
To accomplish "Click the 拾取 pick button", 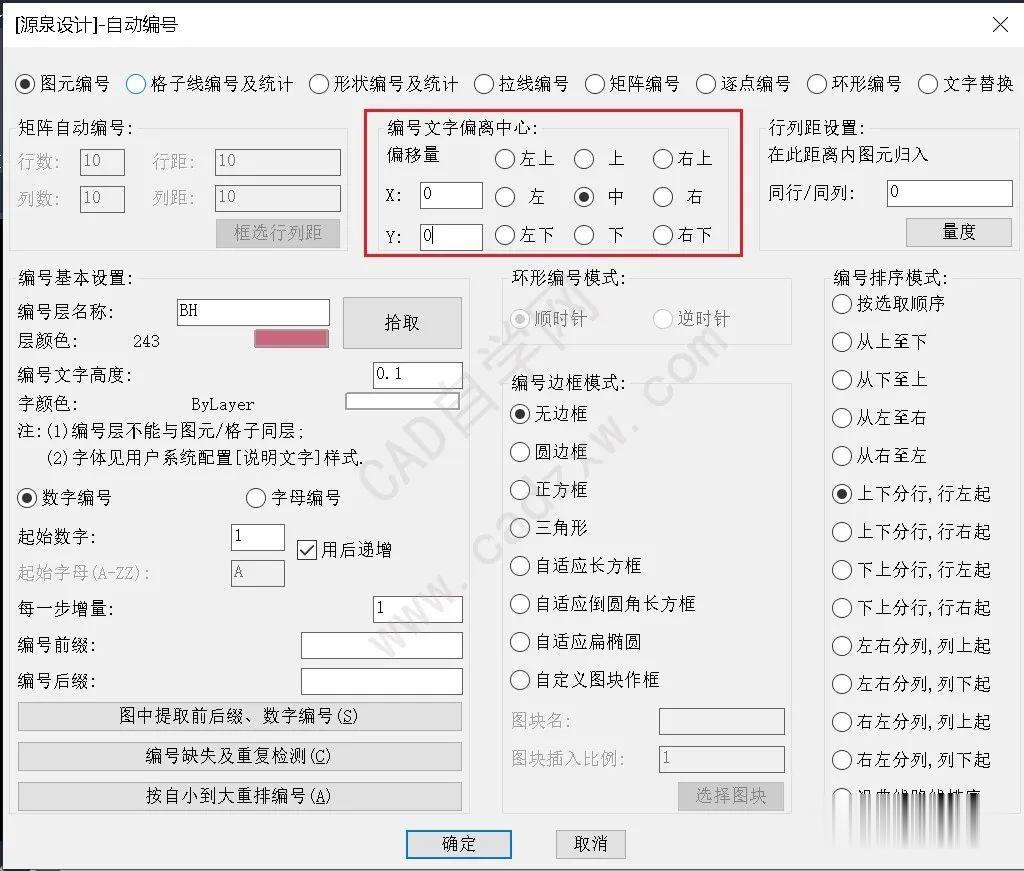I will [402, 322].
